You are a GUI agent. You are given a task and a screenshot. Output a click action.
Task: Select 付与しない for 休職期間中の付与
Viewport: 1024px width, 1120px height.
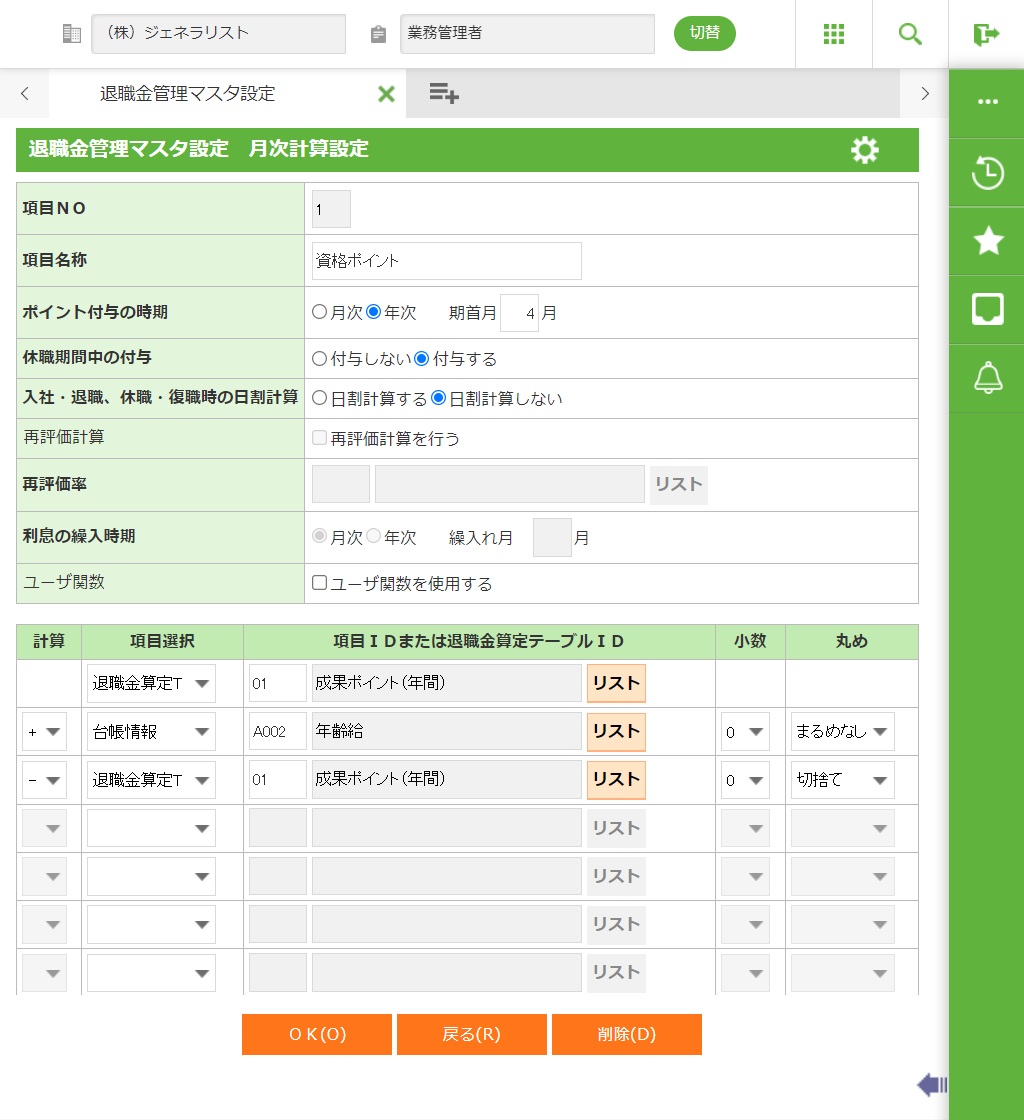click(320, 358)
